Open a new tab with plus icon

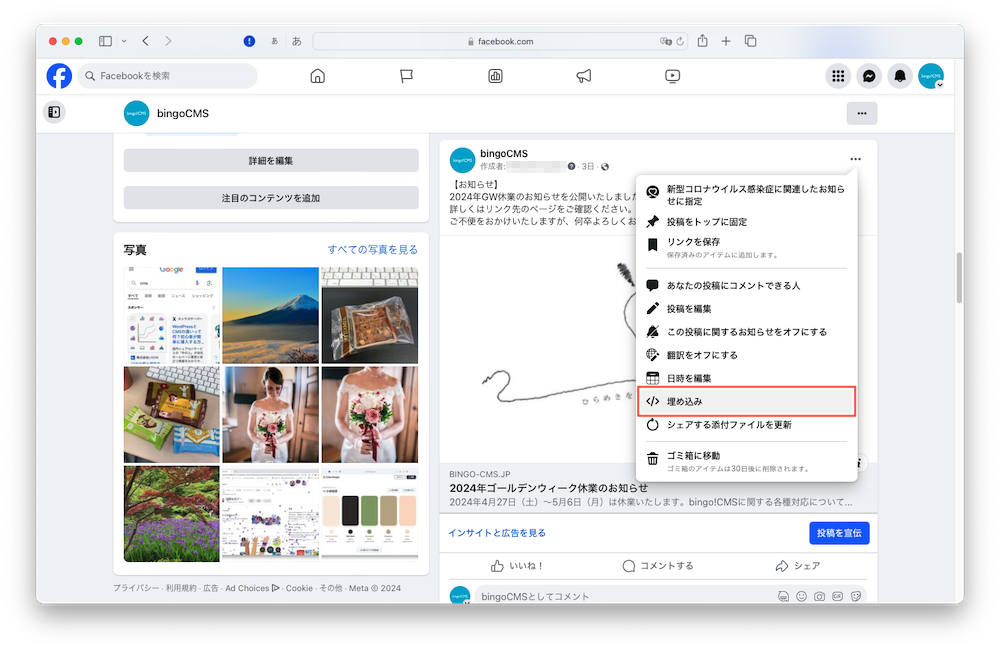point(726,41)
